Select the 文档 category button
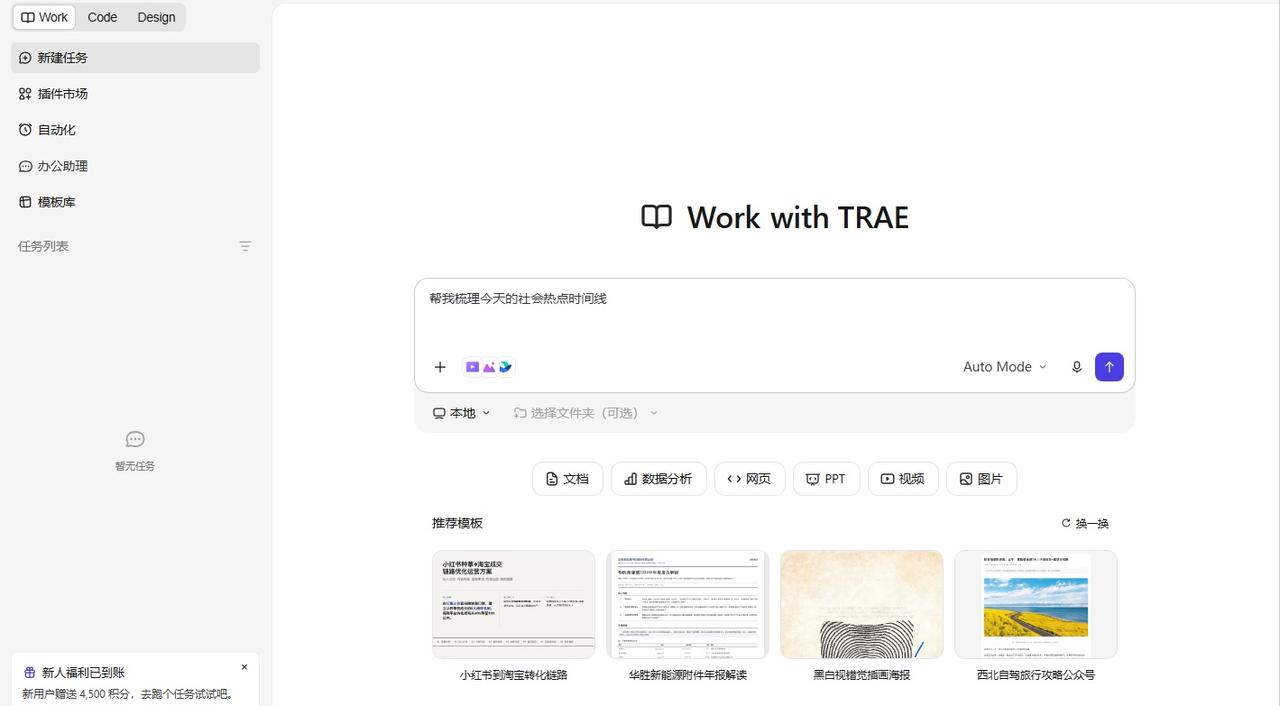 (x=567, y=479)
